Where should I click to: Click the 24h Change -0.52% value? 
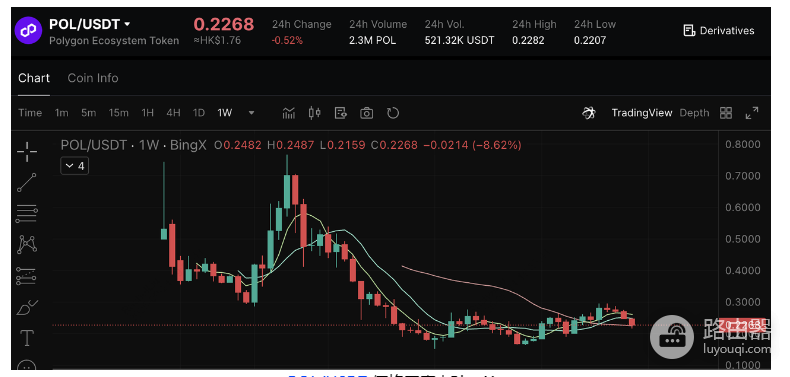click(x=287, y=40)
